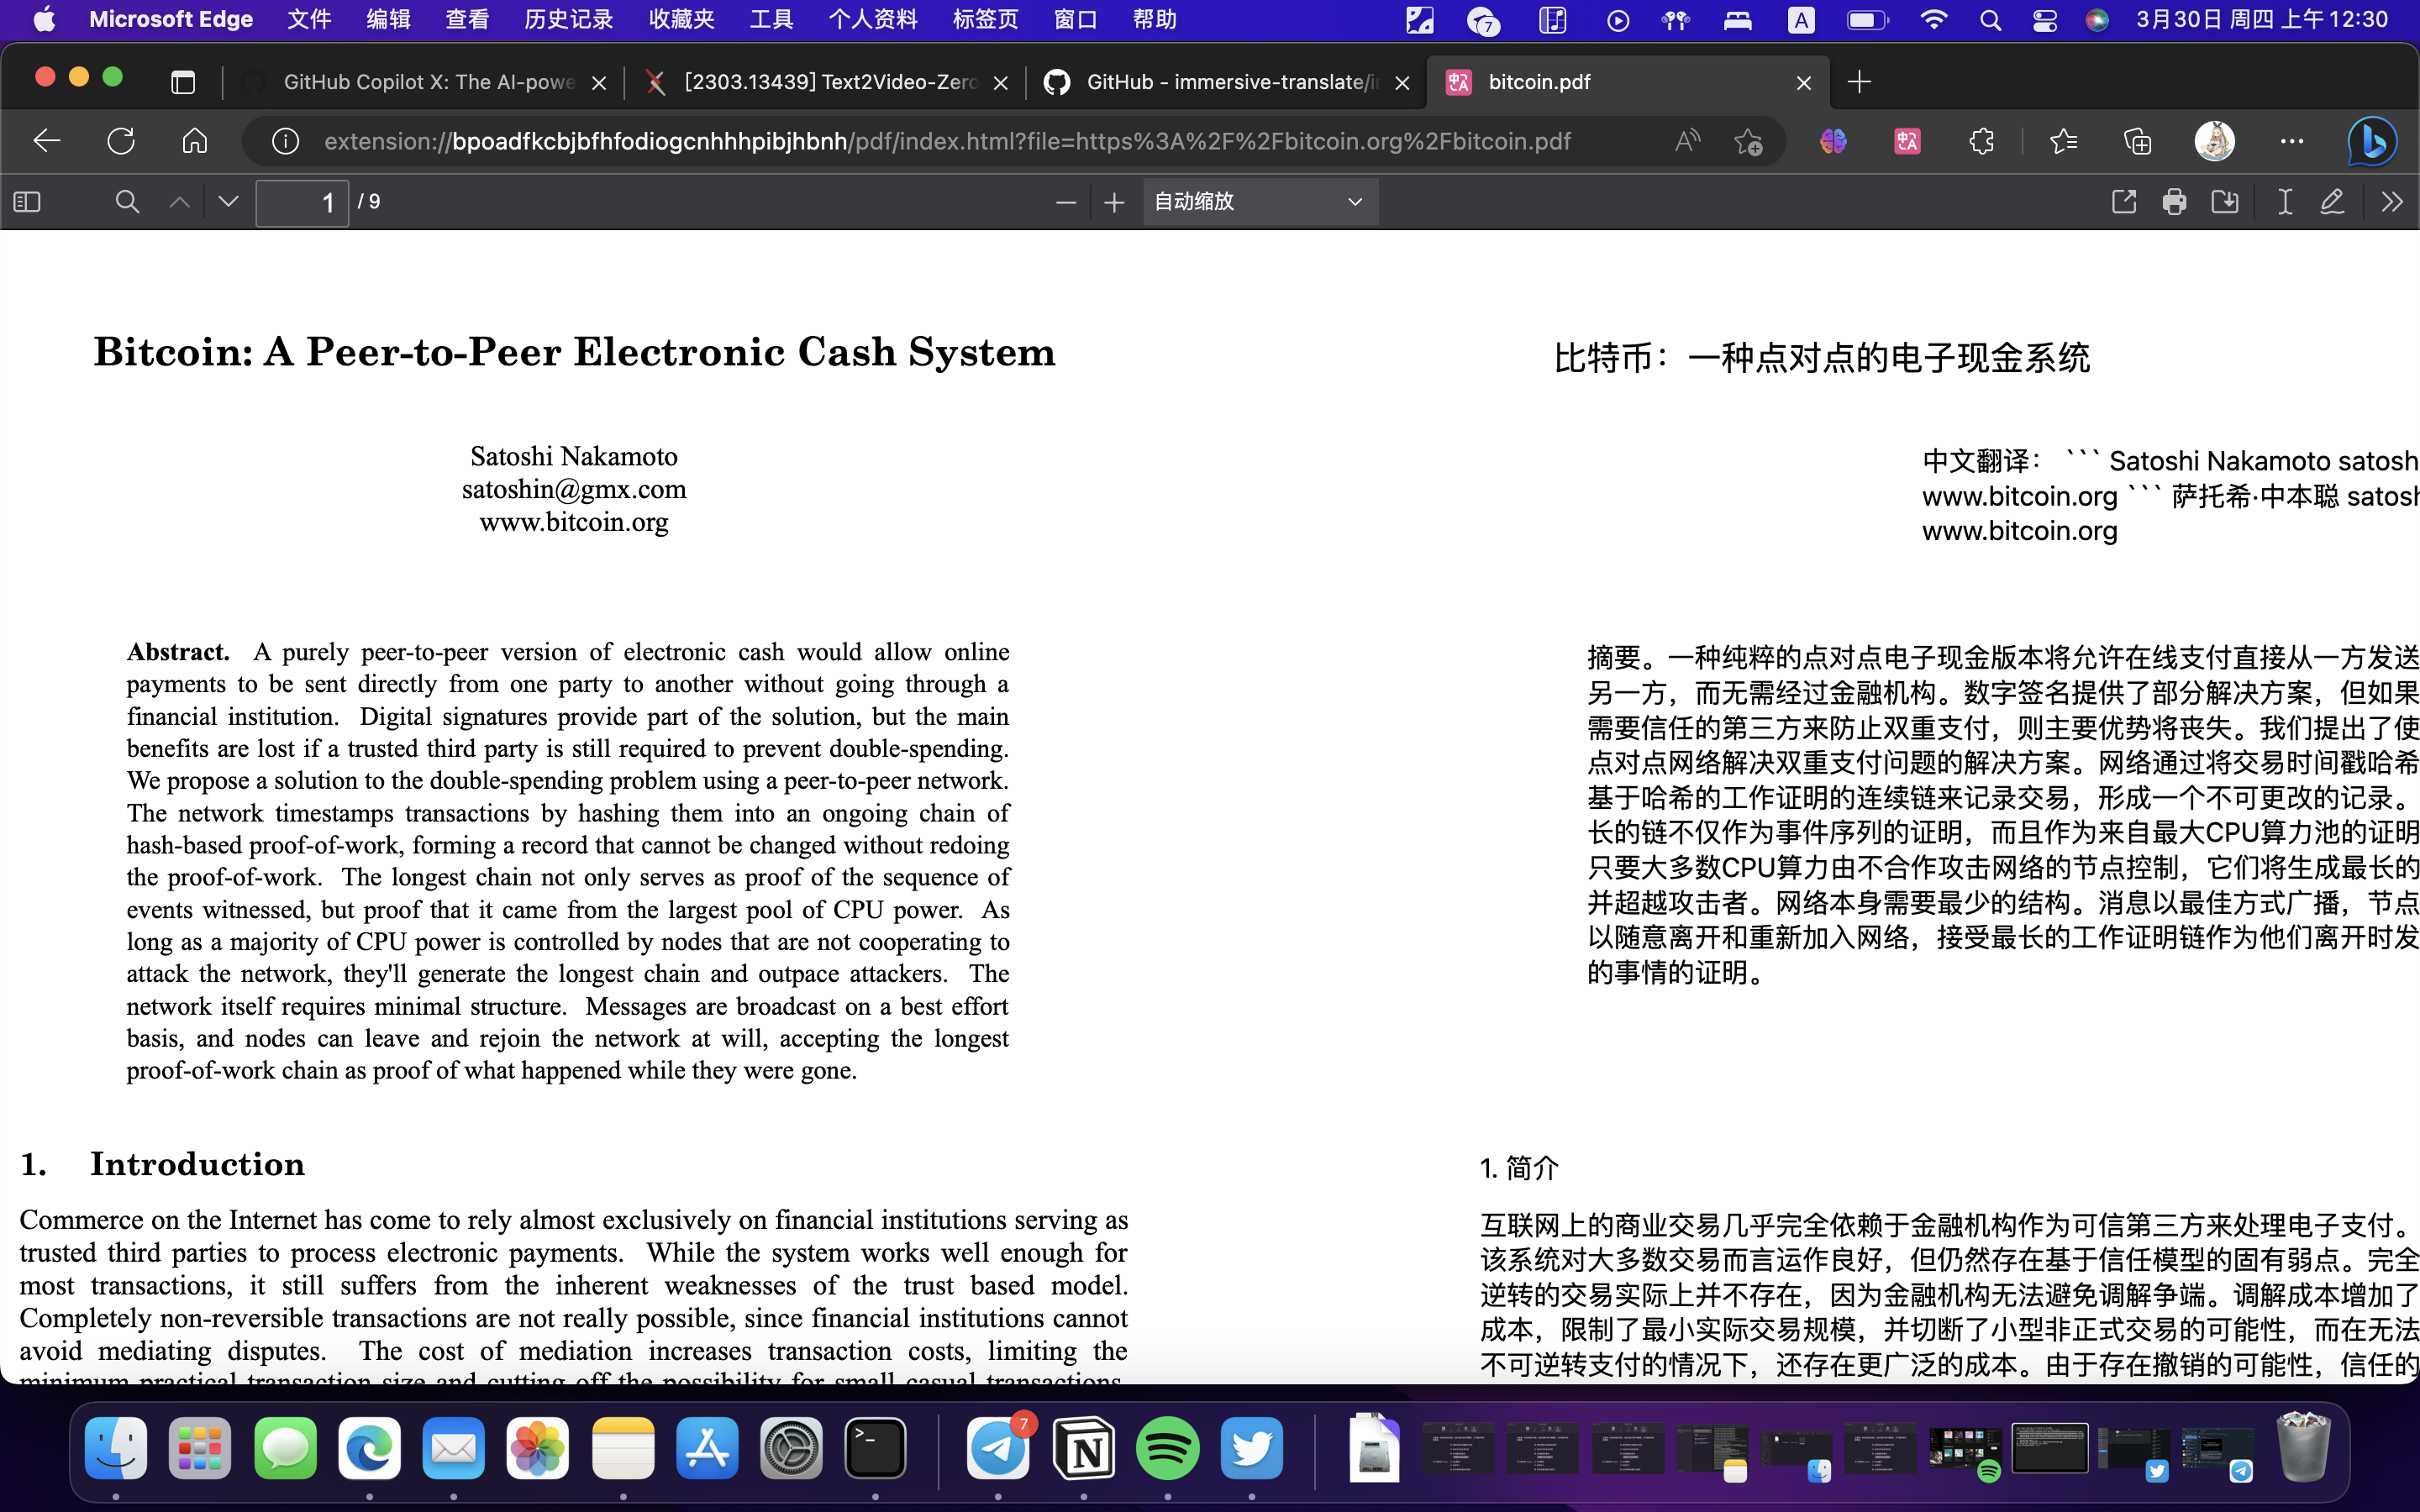This screenshot has width=2420, height=1512.
Task: Open a new browser tab
Action: [x=1859, y=82]
